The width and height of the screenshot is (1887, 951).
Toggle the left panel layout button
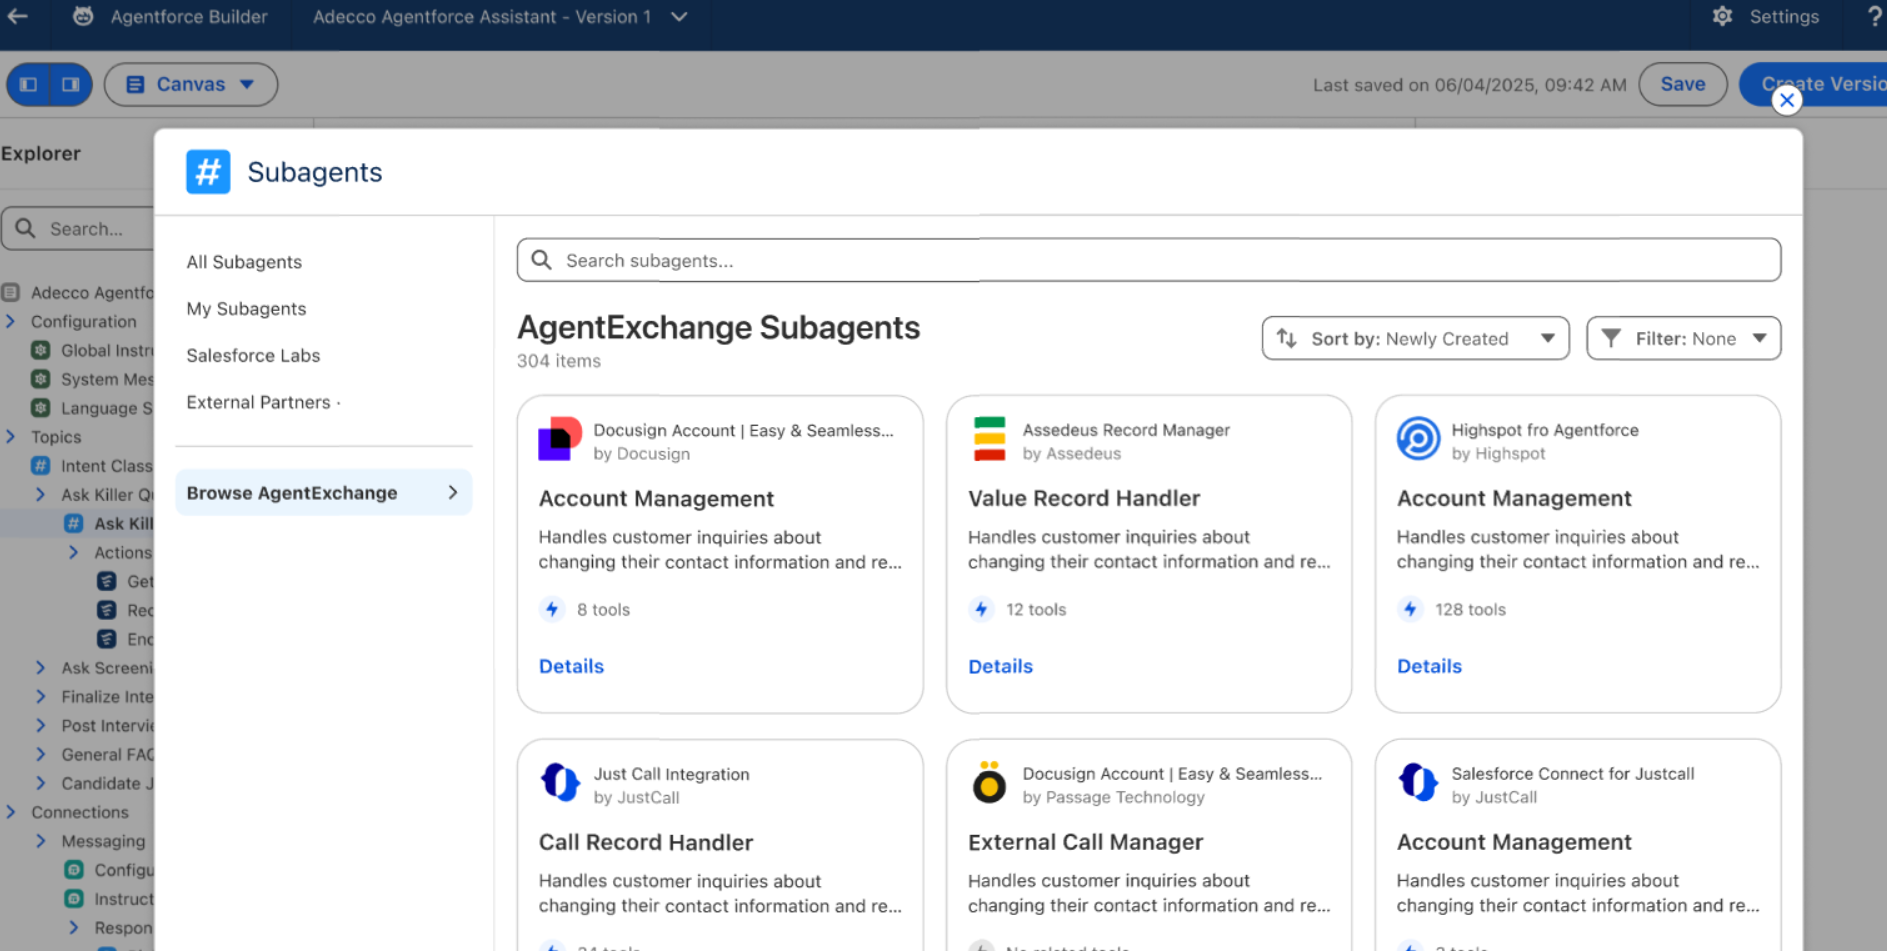pos(29,84)
